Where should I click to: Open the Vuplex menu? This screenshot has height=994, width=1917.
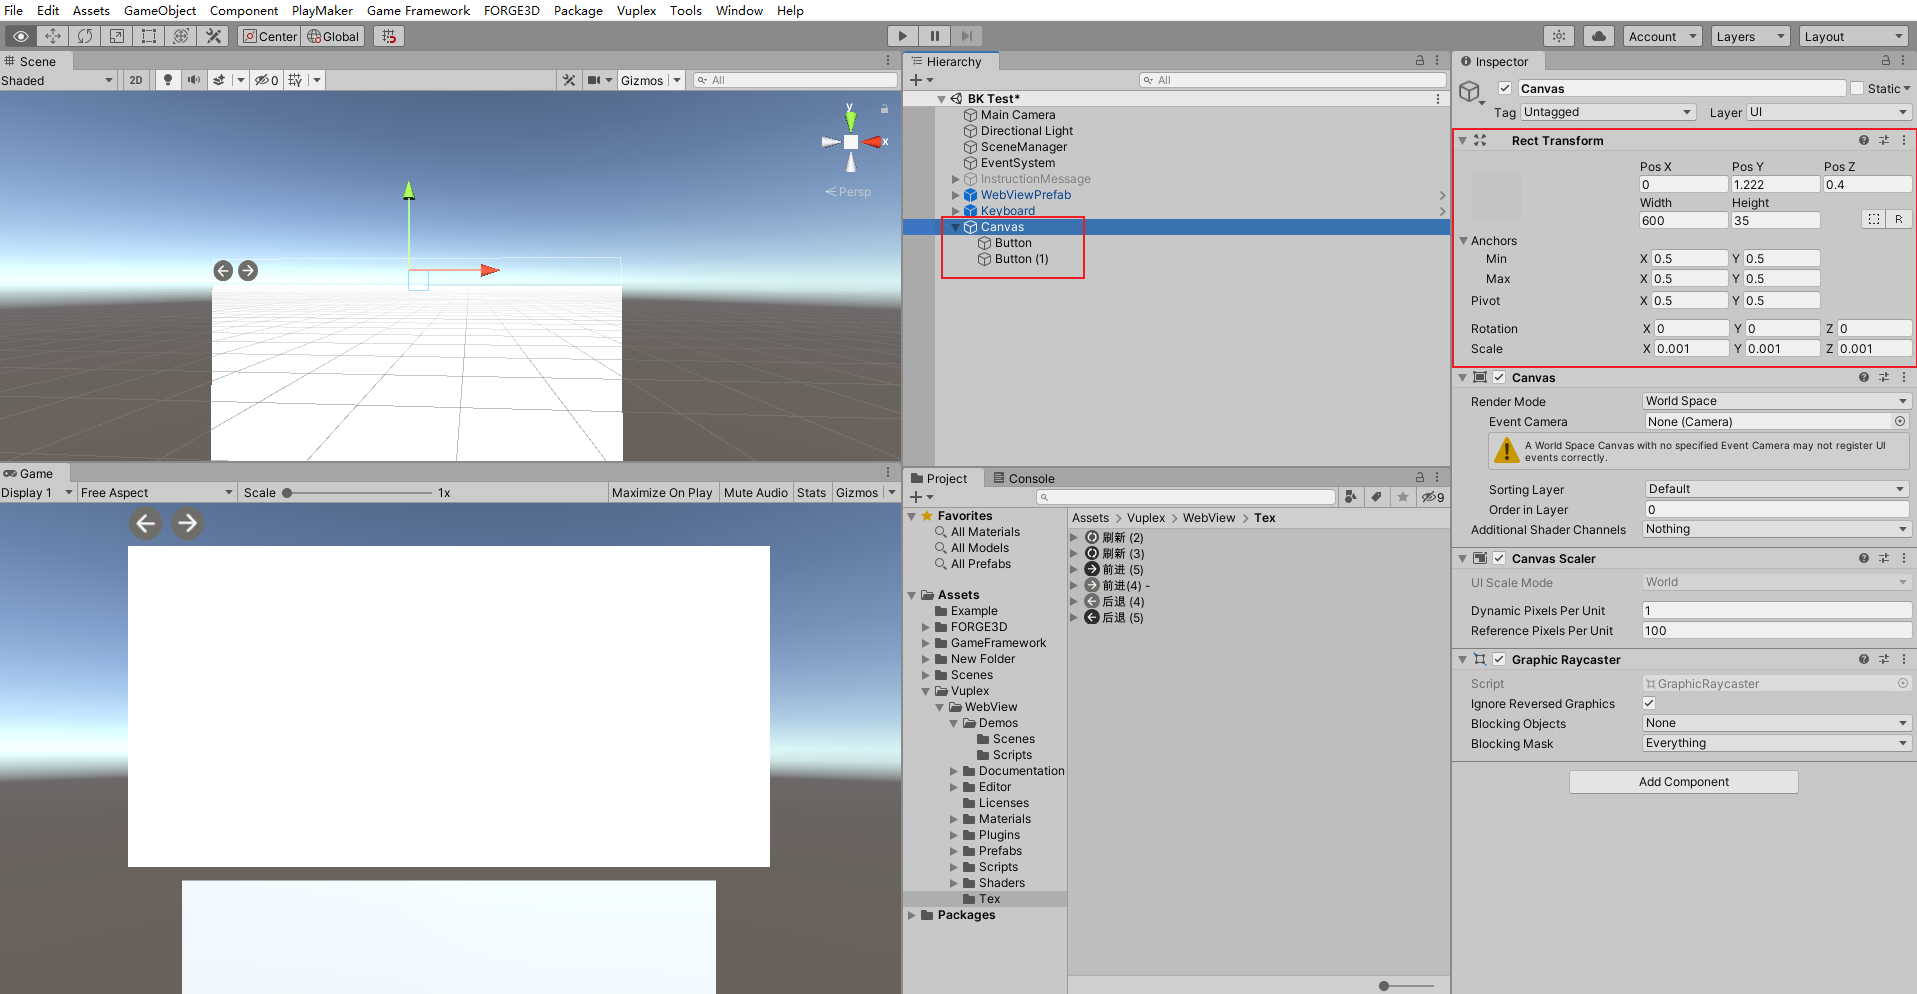point(636,10)
